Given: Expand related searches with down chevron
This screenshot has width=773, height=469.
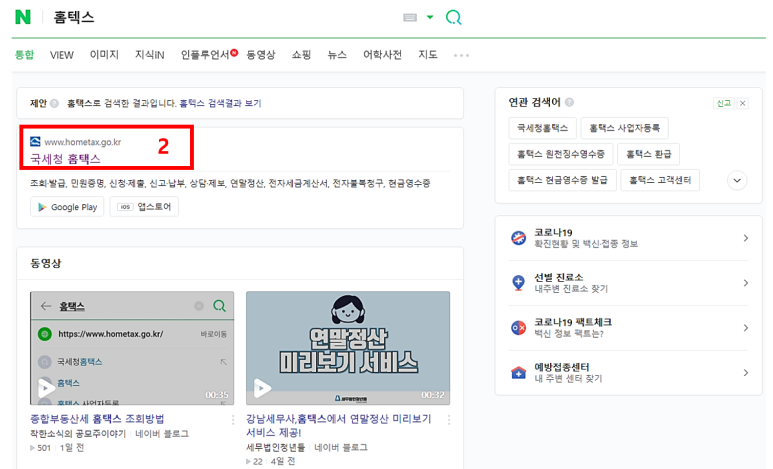Looking at the screenshot, I should coord(737,180).
